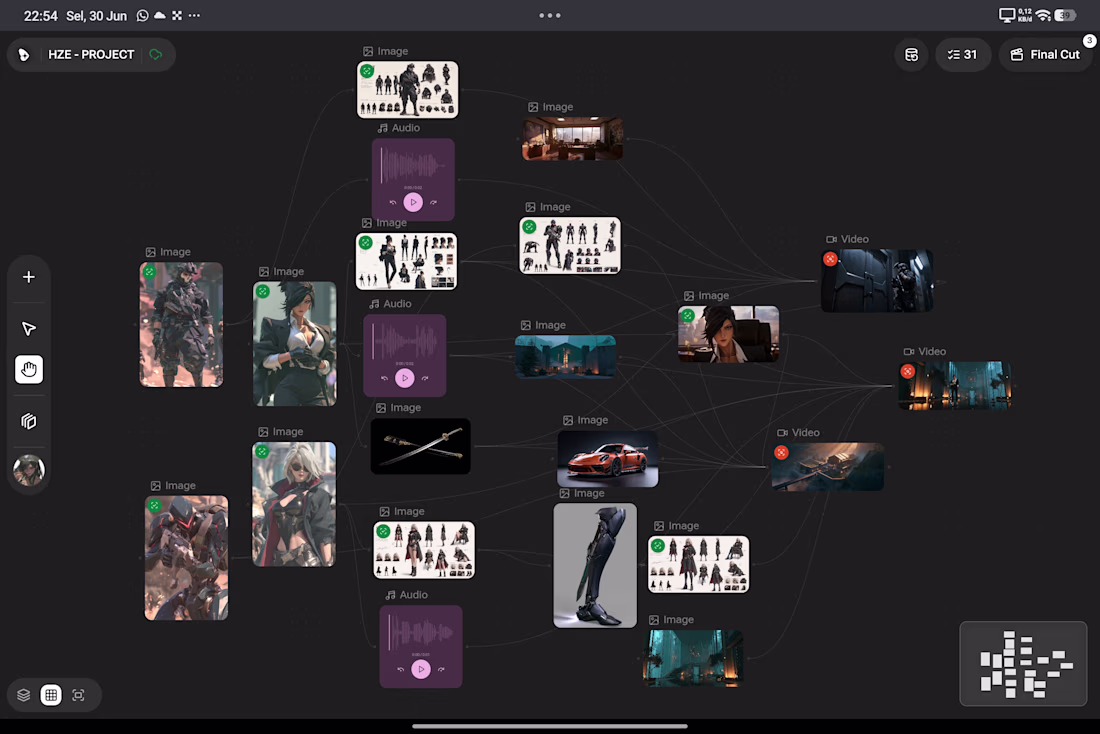This screenshot has width=1100, height=734.
Task: Open the teal city street Video node
Action: point(955,386)
